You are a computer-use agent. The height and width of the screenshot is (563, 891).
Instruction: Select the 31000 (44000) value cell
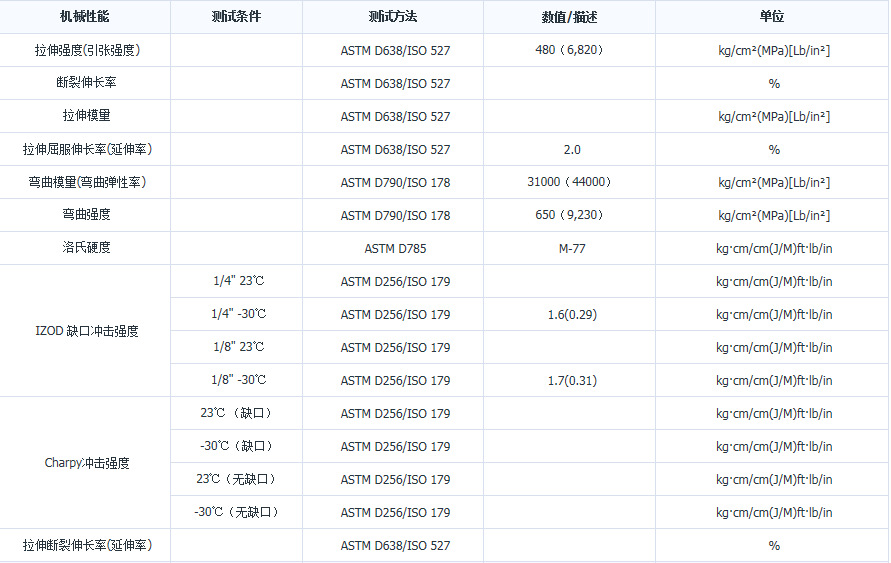click(x=569, y=182)
